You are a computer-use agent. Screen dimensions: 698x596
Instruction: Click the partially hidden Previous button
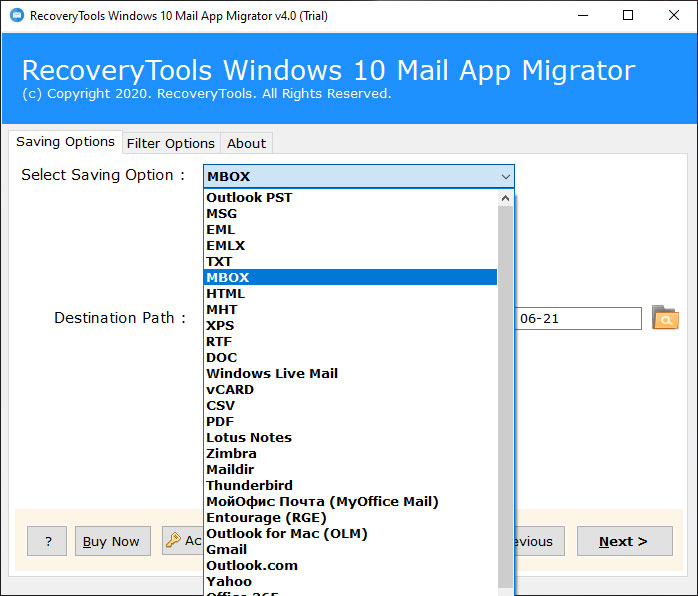pyautogui.click(x=540, y=541)
